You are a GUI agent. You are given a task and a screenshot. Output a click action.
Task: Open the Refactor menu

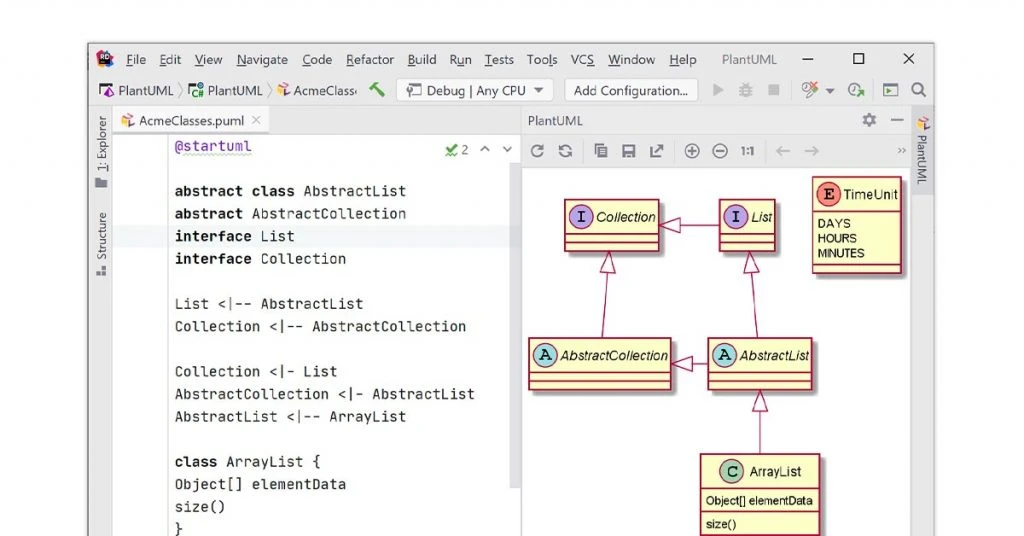click(x=370, y=59)
